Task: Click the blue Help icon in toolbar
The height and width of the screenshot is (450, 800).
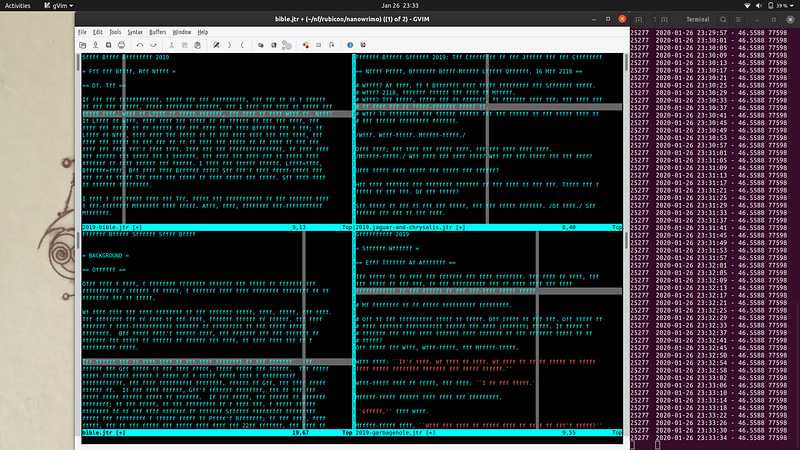Action: pyautogui.click(x=350, y=45)
